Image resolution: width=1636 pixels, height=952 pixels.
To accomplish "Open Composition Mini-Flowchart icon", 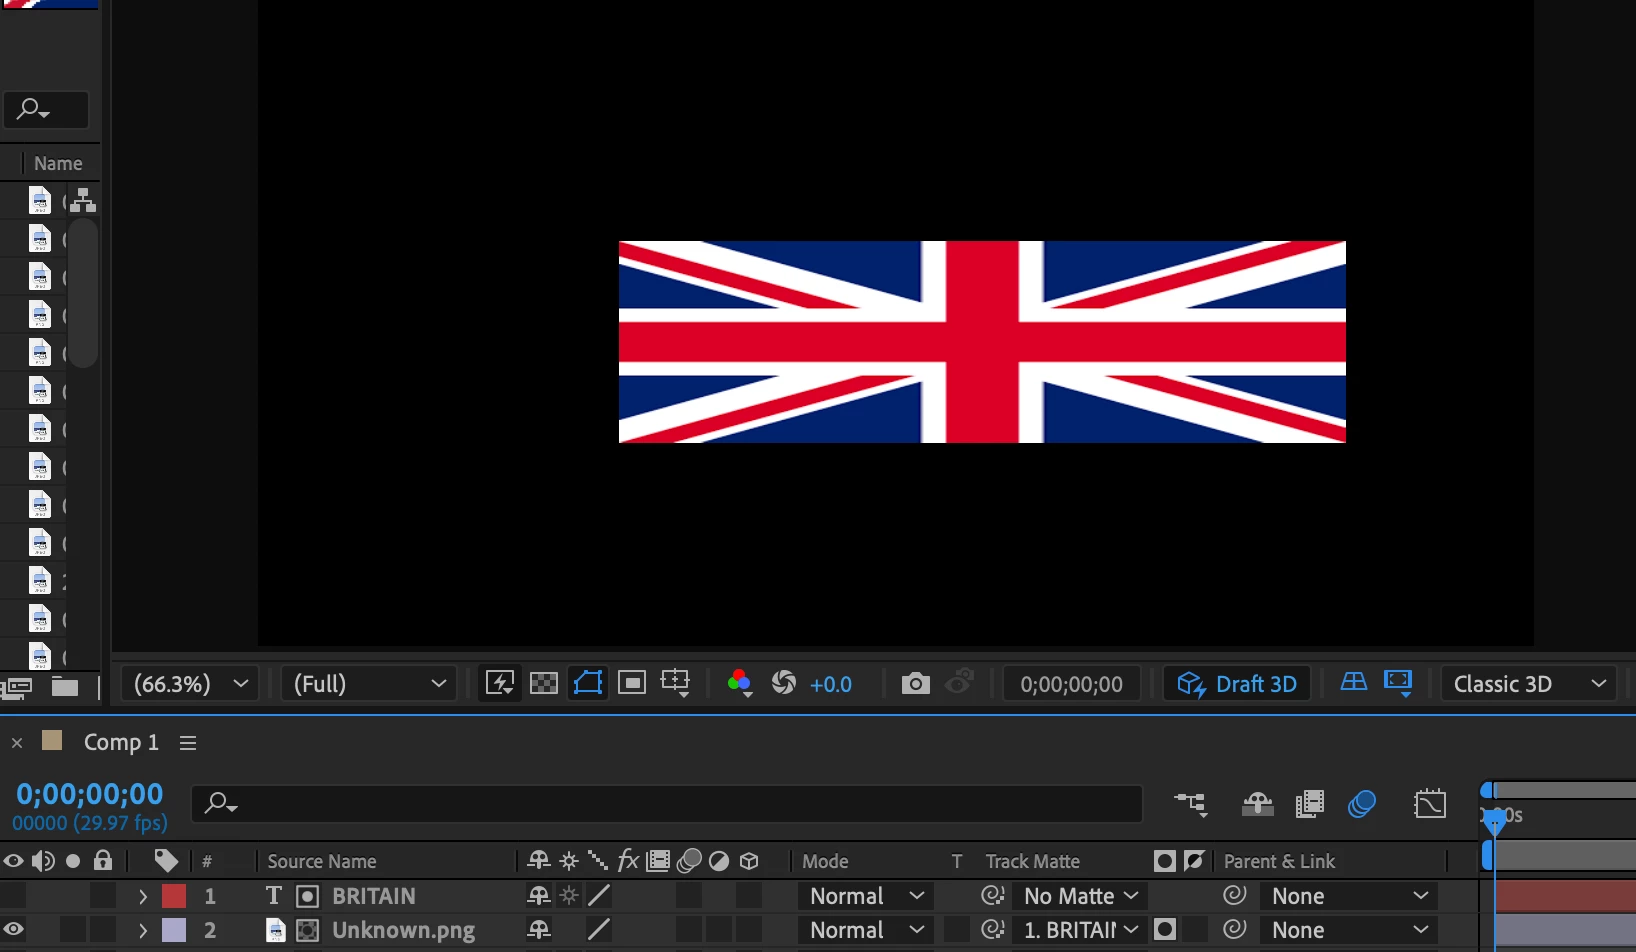I will click(x=1191, y=803).
